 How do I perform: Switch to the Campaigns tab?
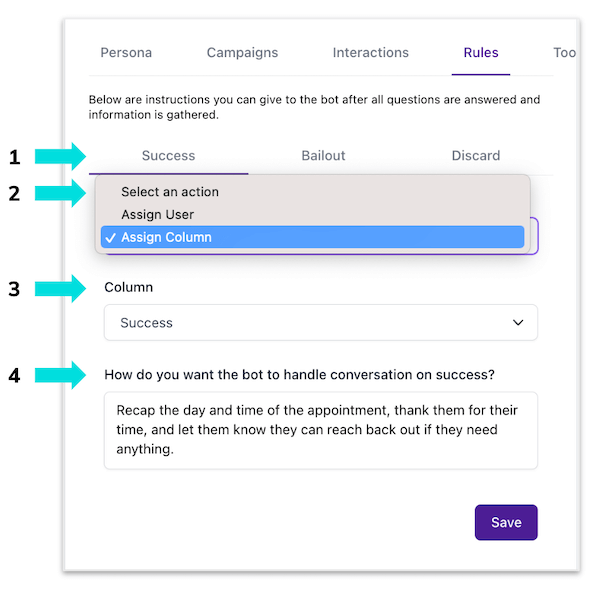point(242,53)
